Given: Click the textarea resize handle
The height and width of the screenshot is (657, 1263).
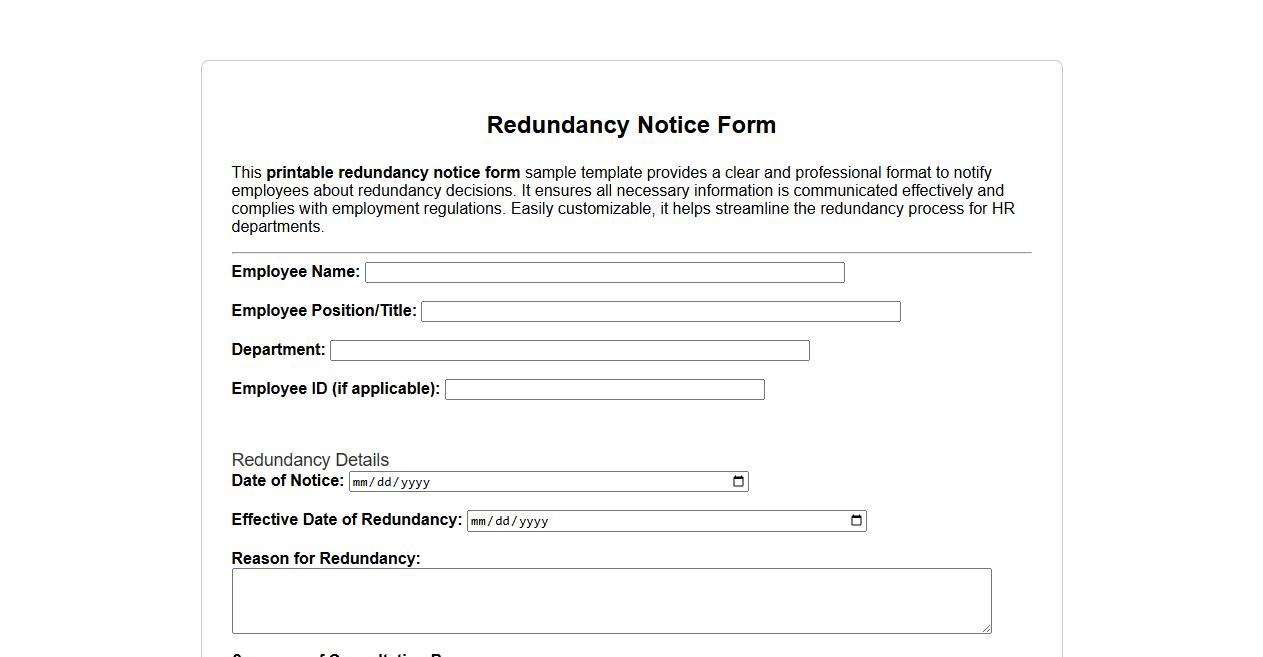Looking at the screenshot, I should click(986, 629).
